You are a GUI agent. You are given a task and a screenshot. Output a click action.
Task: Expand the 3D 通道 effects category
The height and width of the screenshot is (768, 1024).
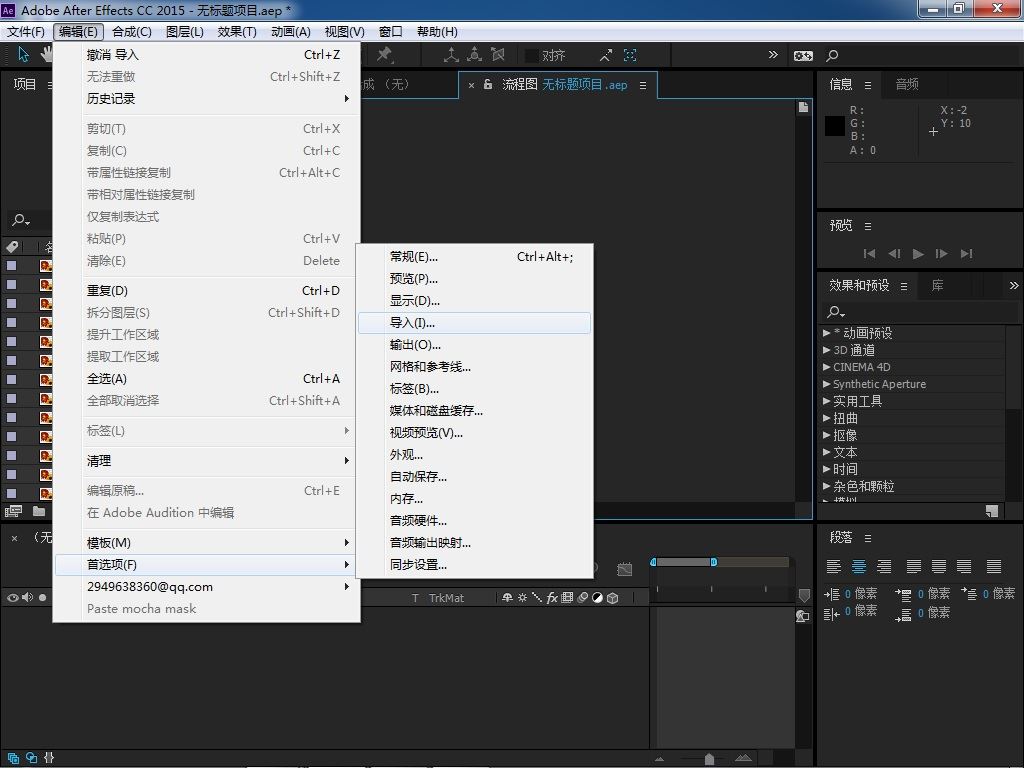tap(827, 350)
